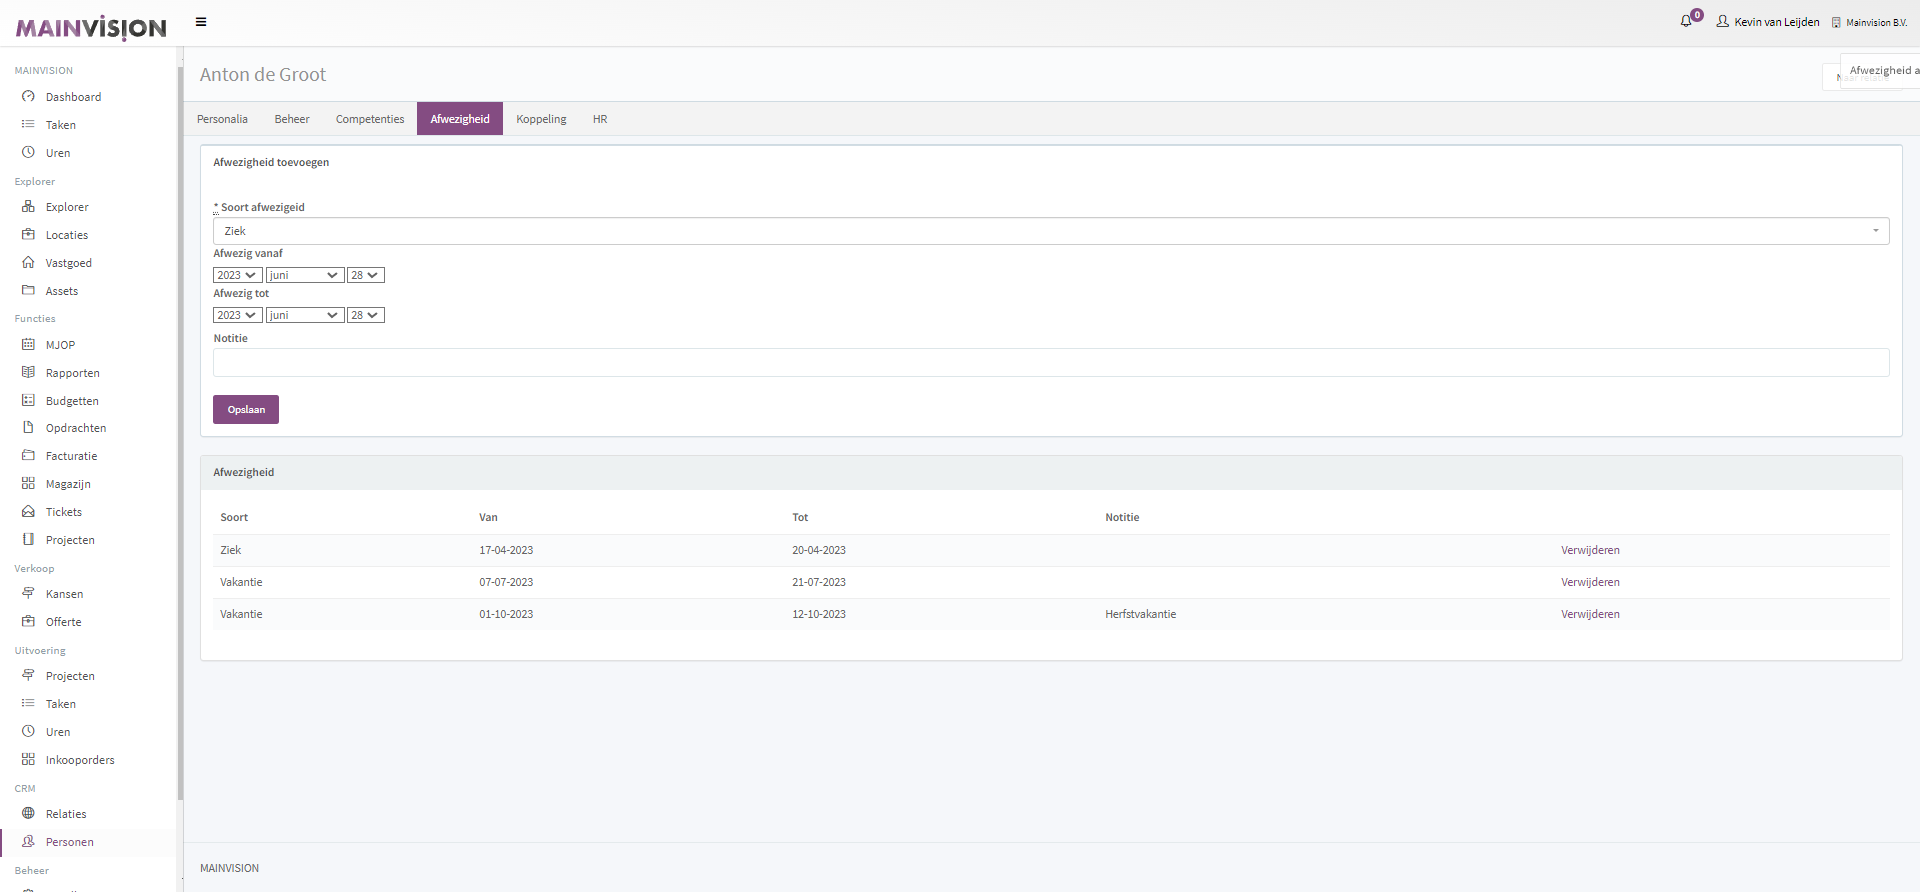Click the Mainvision logo

tap(91, 27)
